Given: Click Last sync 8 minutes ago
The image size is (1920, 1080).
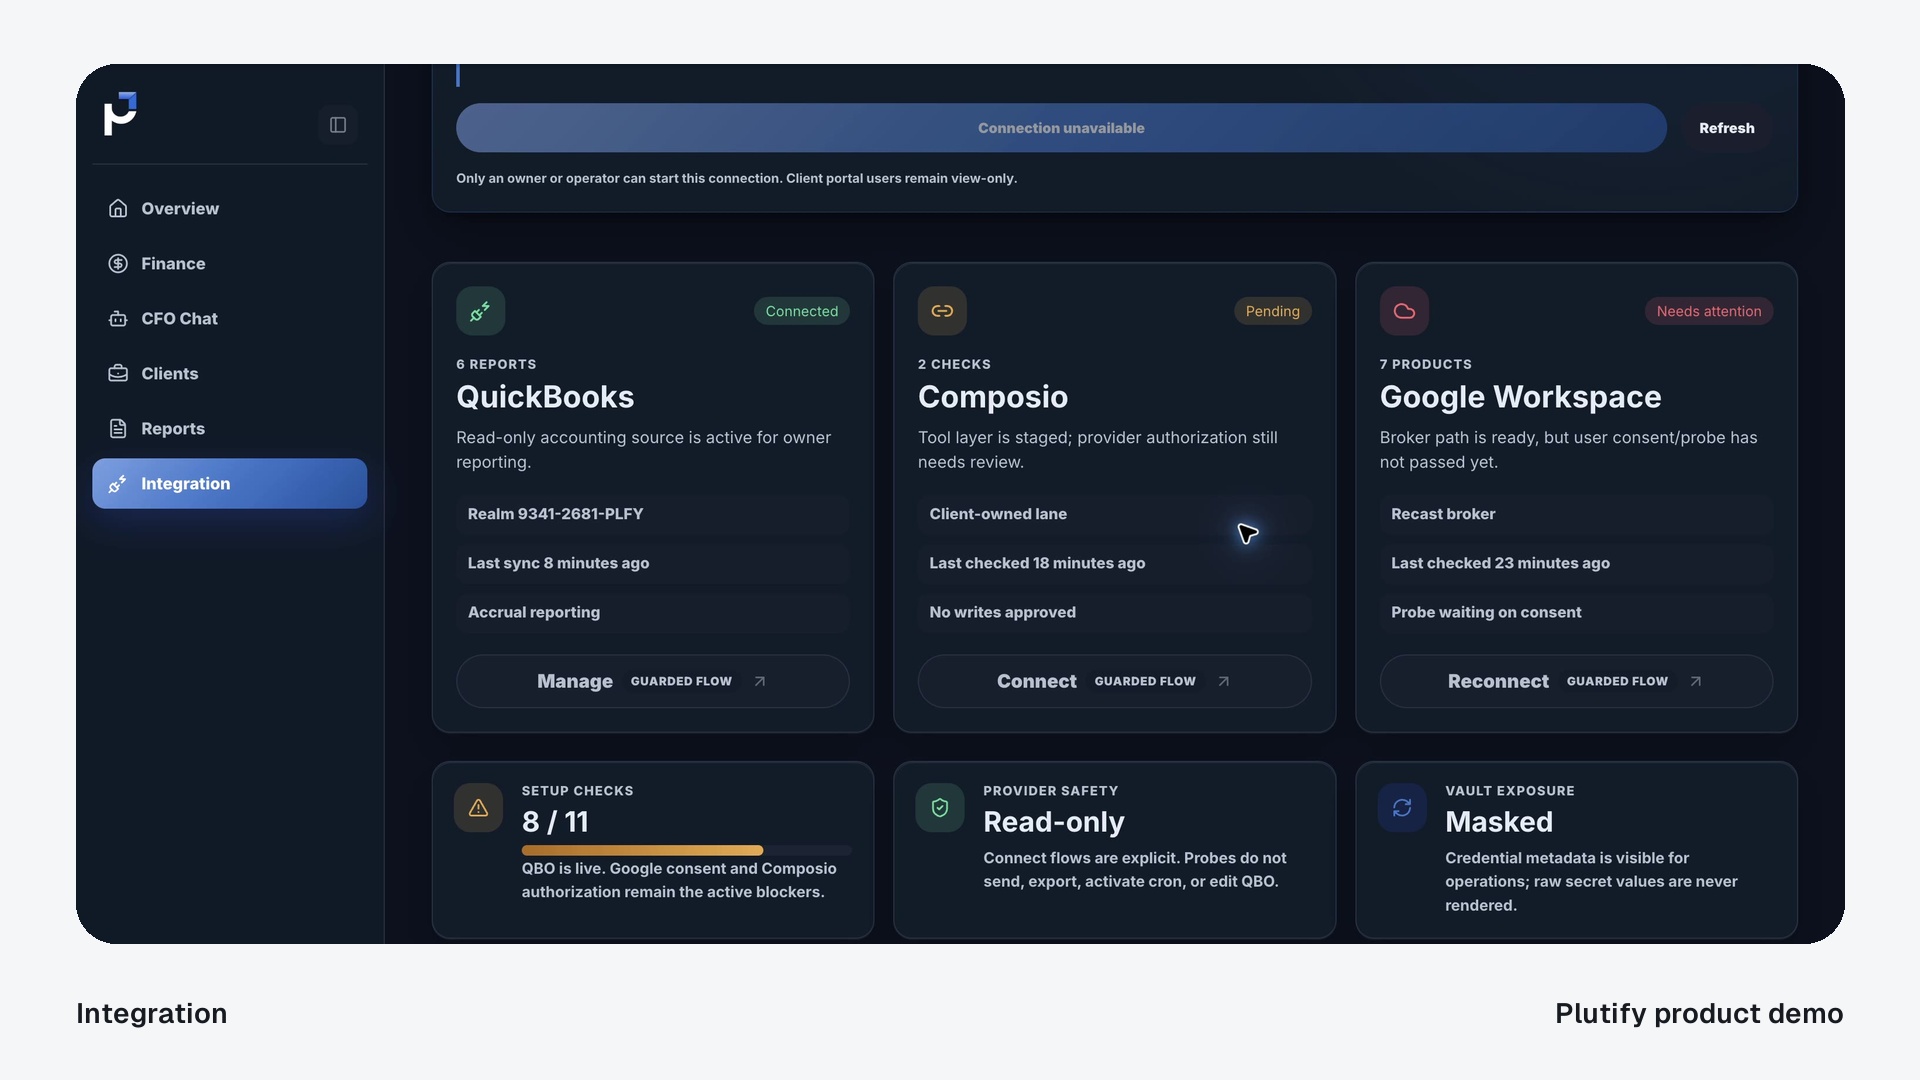Looking at the screenshot, I should click(x=652, y=563).
